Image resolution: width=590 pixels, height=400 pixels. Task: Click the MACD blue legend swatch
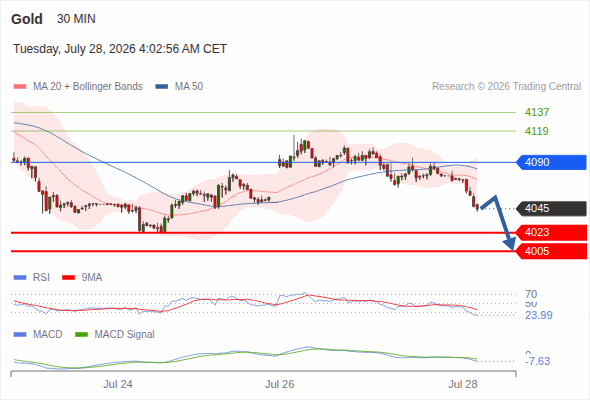20,335
